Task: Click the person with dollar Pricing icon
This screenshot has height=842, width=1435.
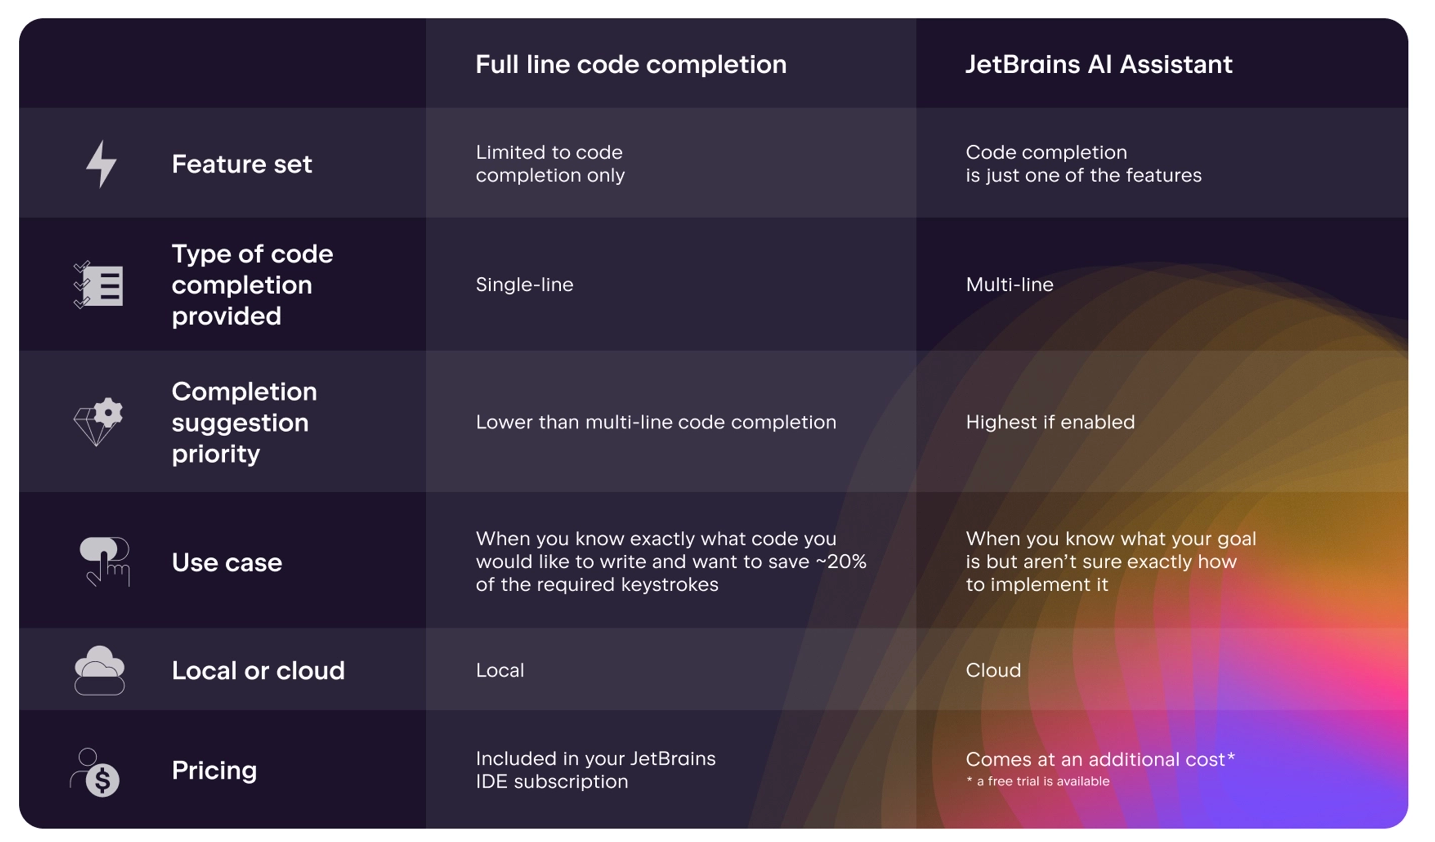Action: (96, 771)
